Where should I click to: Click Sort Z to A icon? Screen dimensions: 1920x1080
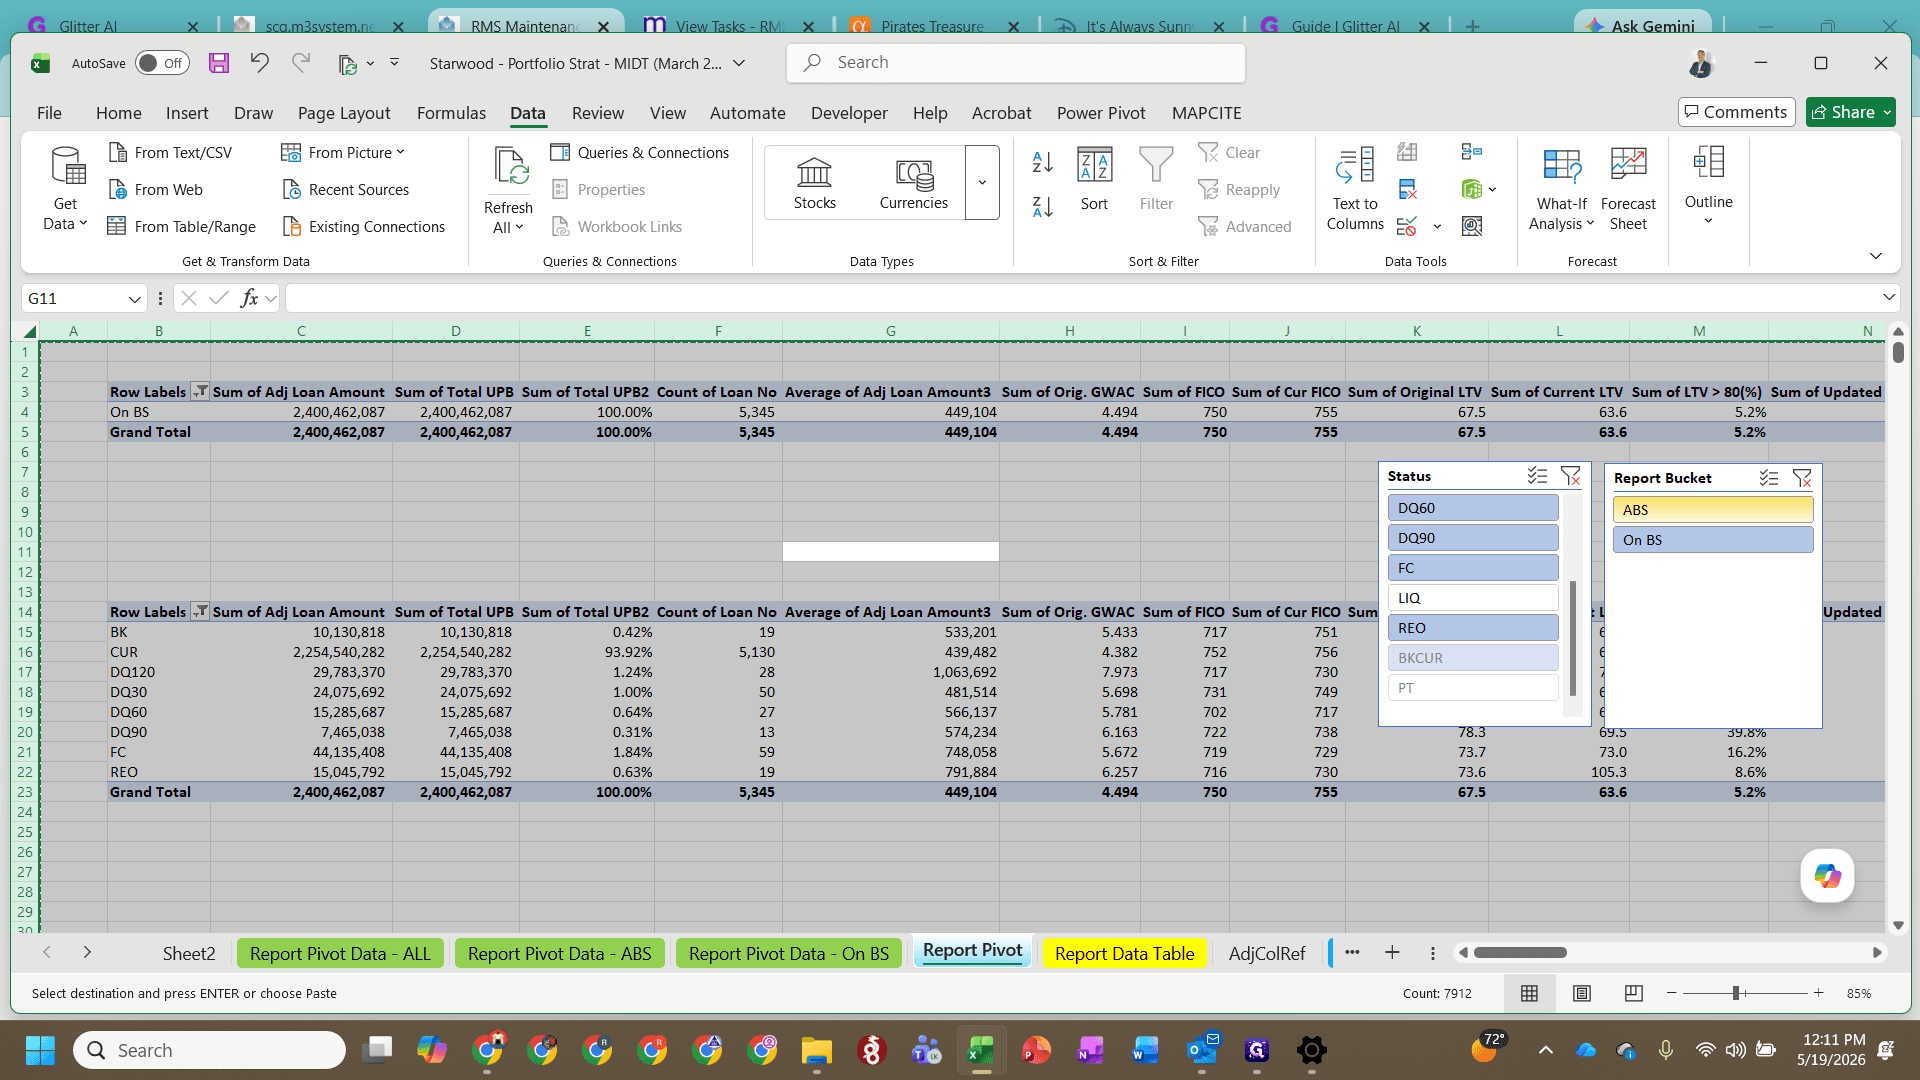point(1042,207)
